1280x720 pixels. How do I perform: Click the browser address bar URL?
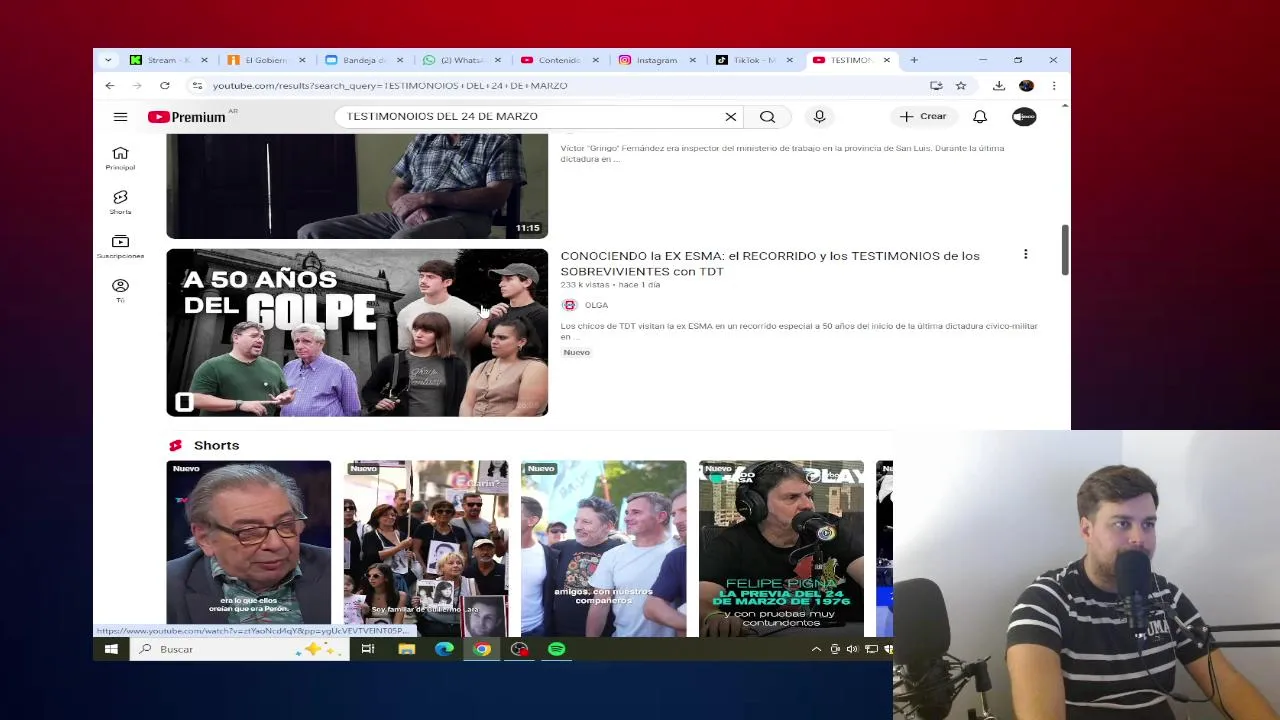(x=390, y=86)
